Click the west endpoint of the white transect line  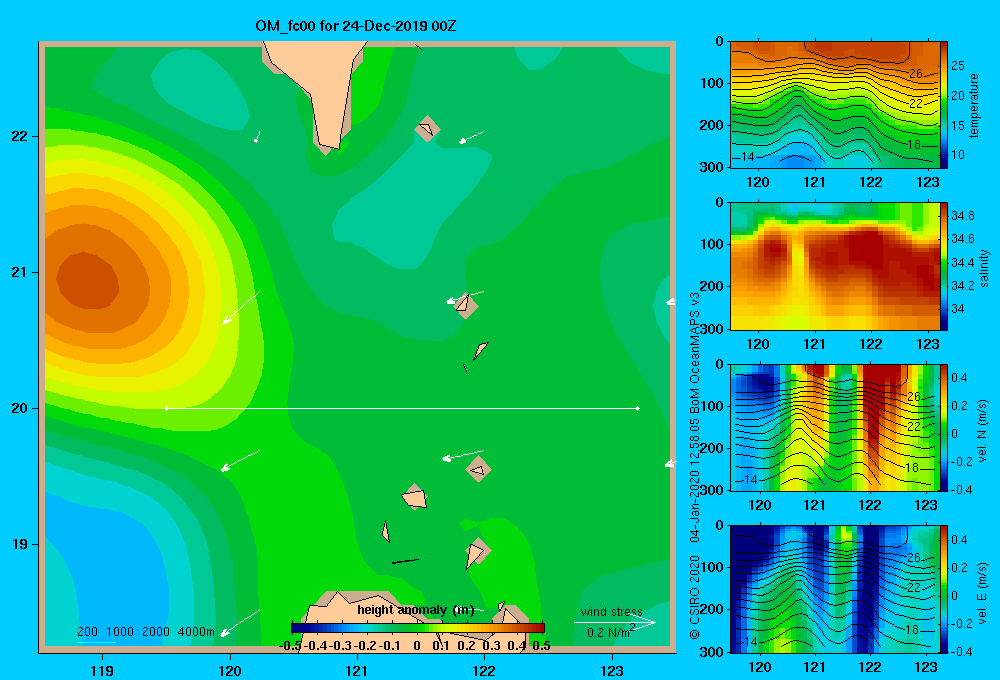(166, 408)
